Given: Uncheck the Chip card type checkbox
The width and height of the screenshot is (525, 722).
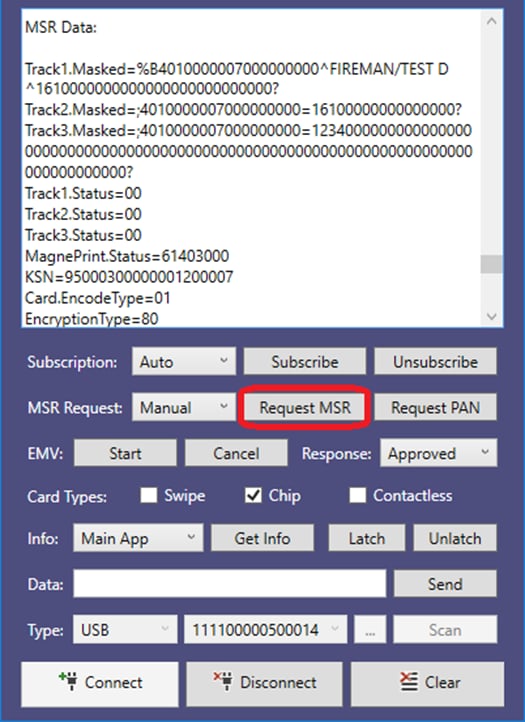Looking at the screenshot, I should [253, 496].
